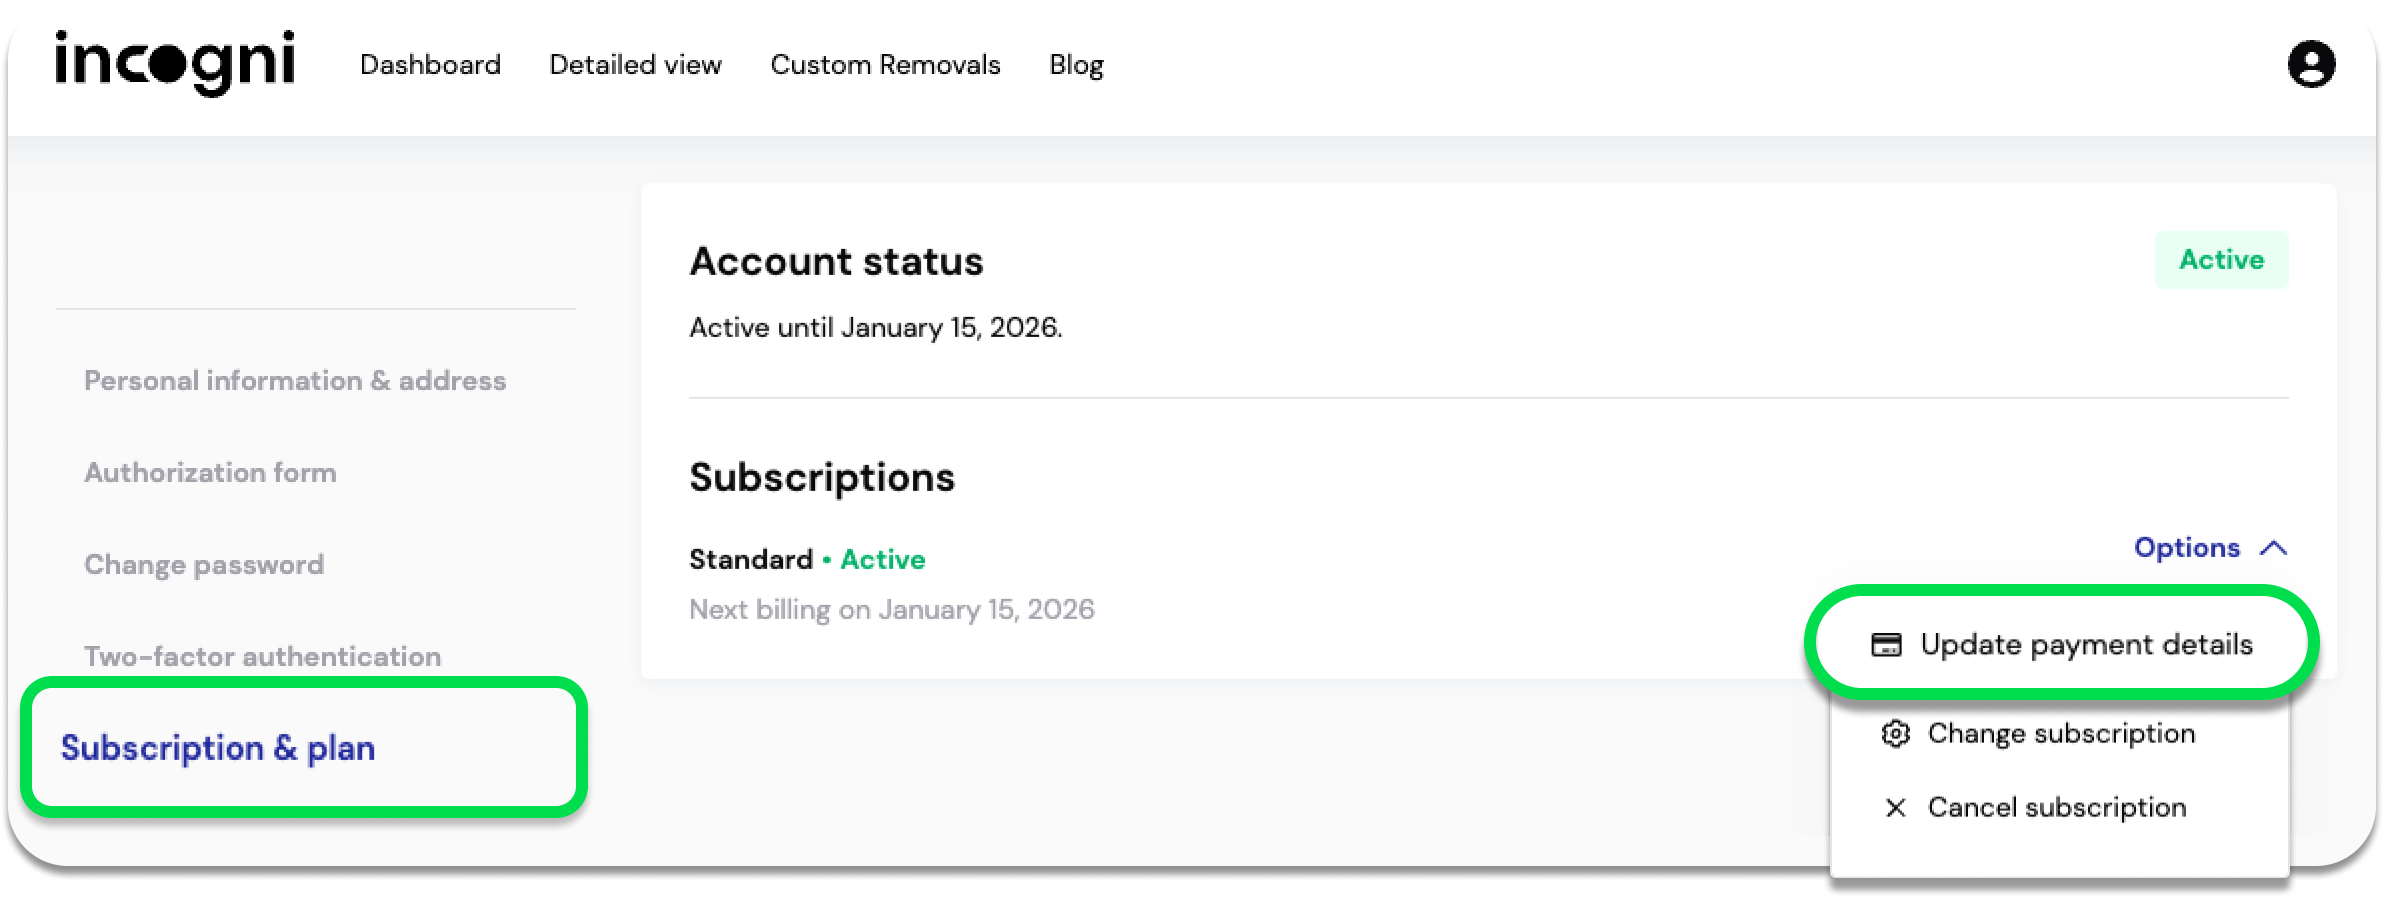Click the green Active status badge
The width and height of the screenshot is (2384, 898).
click(x=2221, y=260)
